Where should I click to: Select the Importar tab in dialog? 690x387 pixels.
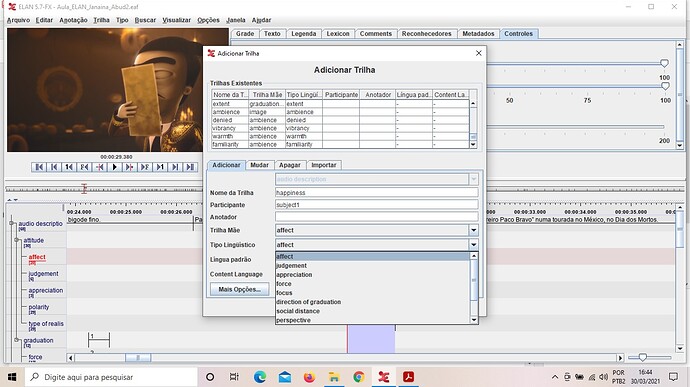click(x=323, y=165)
